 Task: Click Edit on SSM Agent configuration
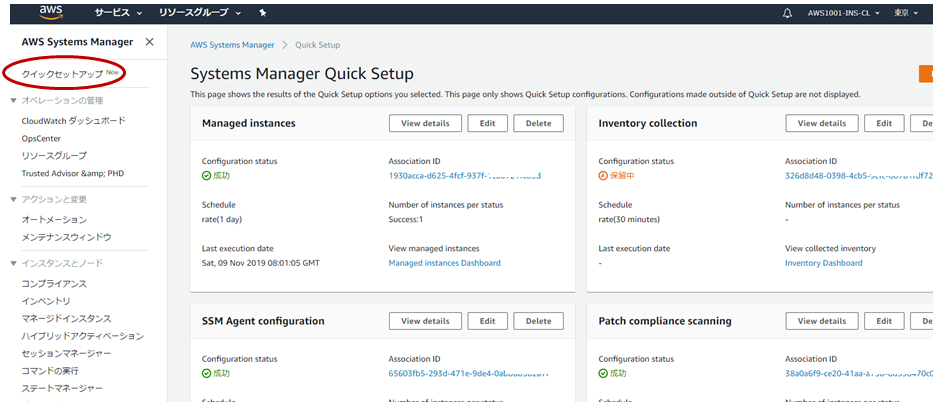point(487,321)
